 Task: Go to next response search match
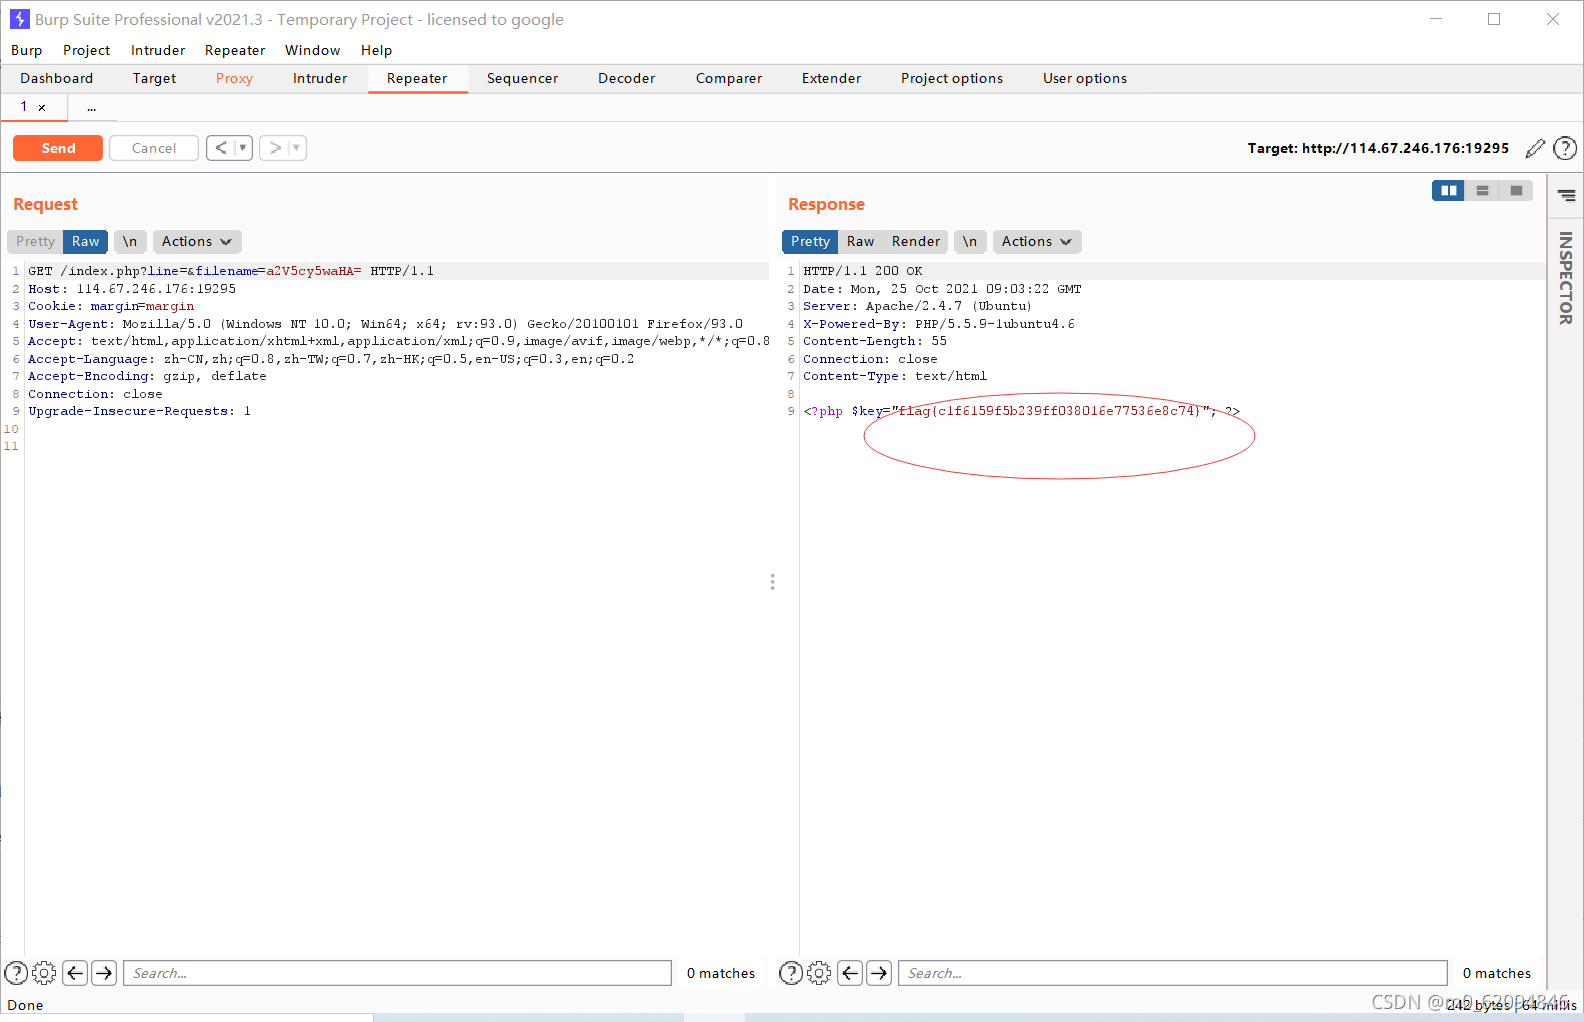click(879, 972)
